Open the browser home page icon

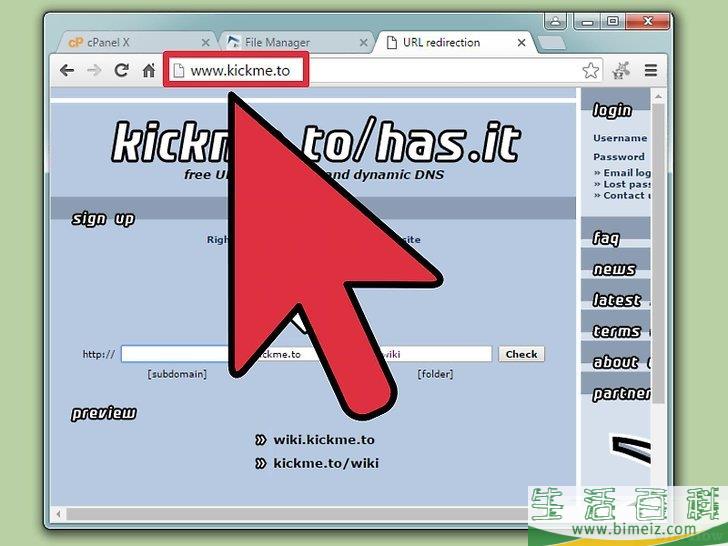[149, 71]
